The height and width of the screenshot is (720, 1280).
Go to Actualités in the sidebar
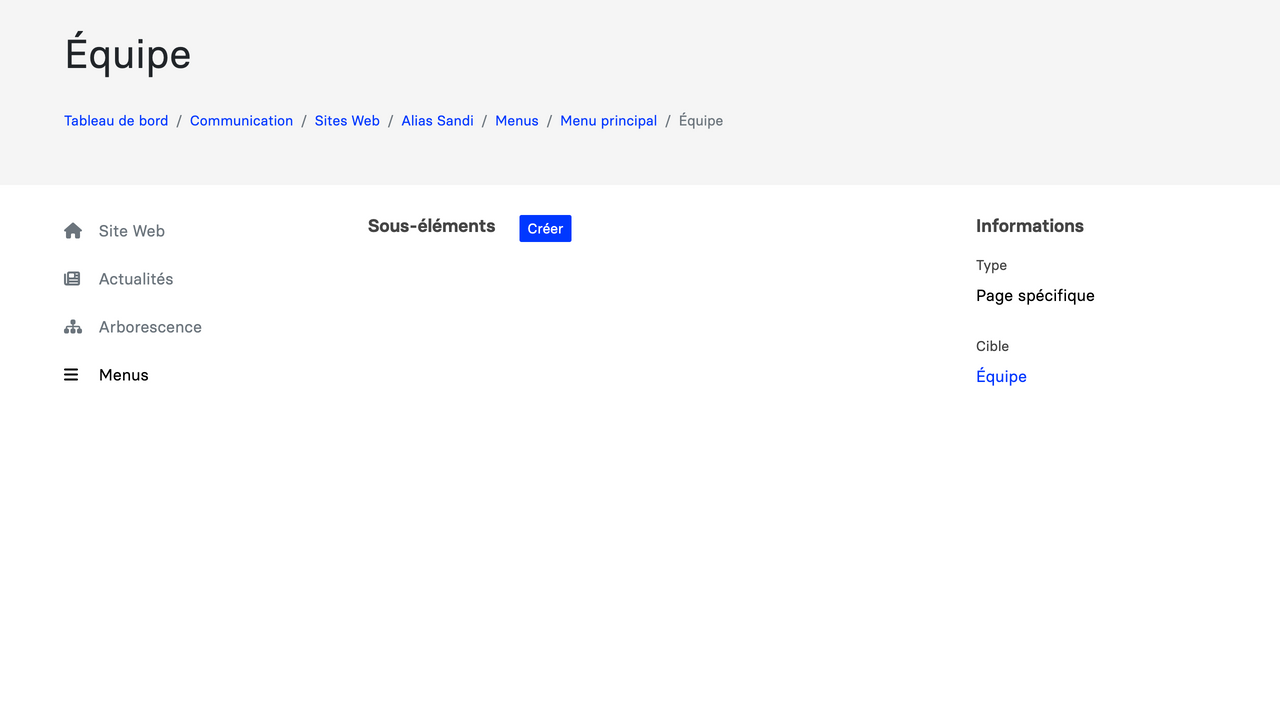click(136, 279)
